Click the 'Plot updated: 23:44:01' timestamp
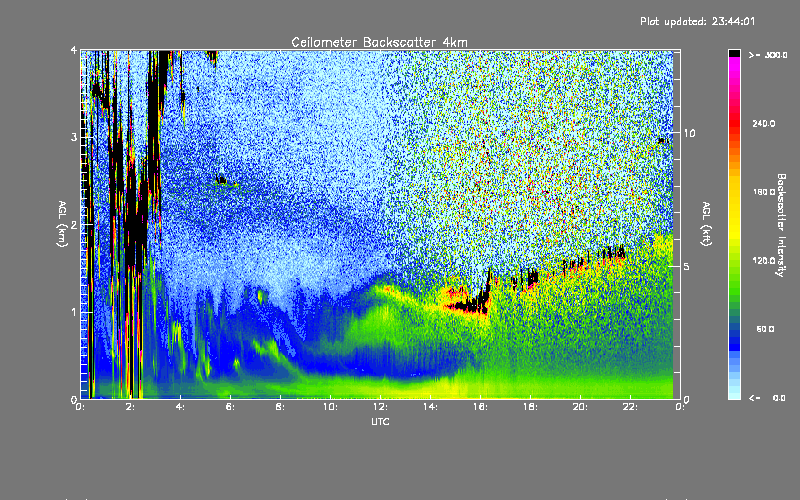 697,21
